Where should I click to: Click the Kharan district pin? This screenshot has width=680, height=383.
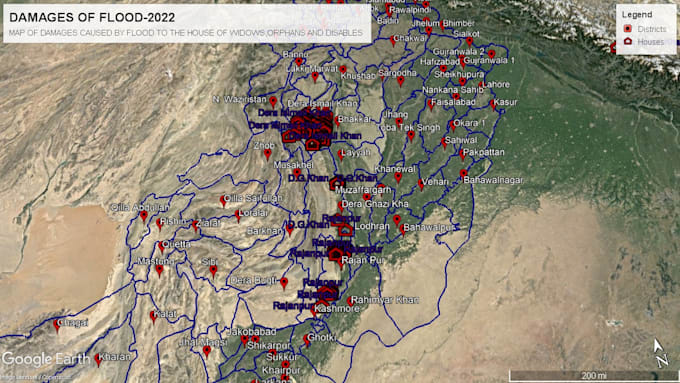coord(98,360)
